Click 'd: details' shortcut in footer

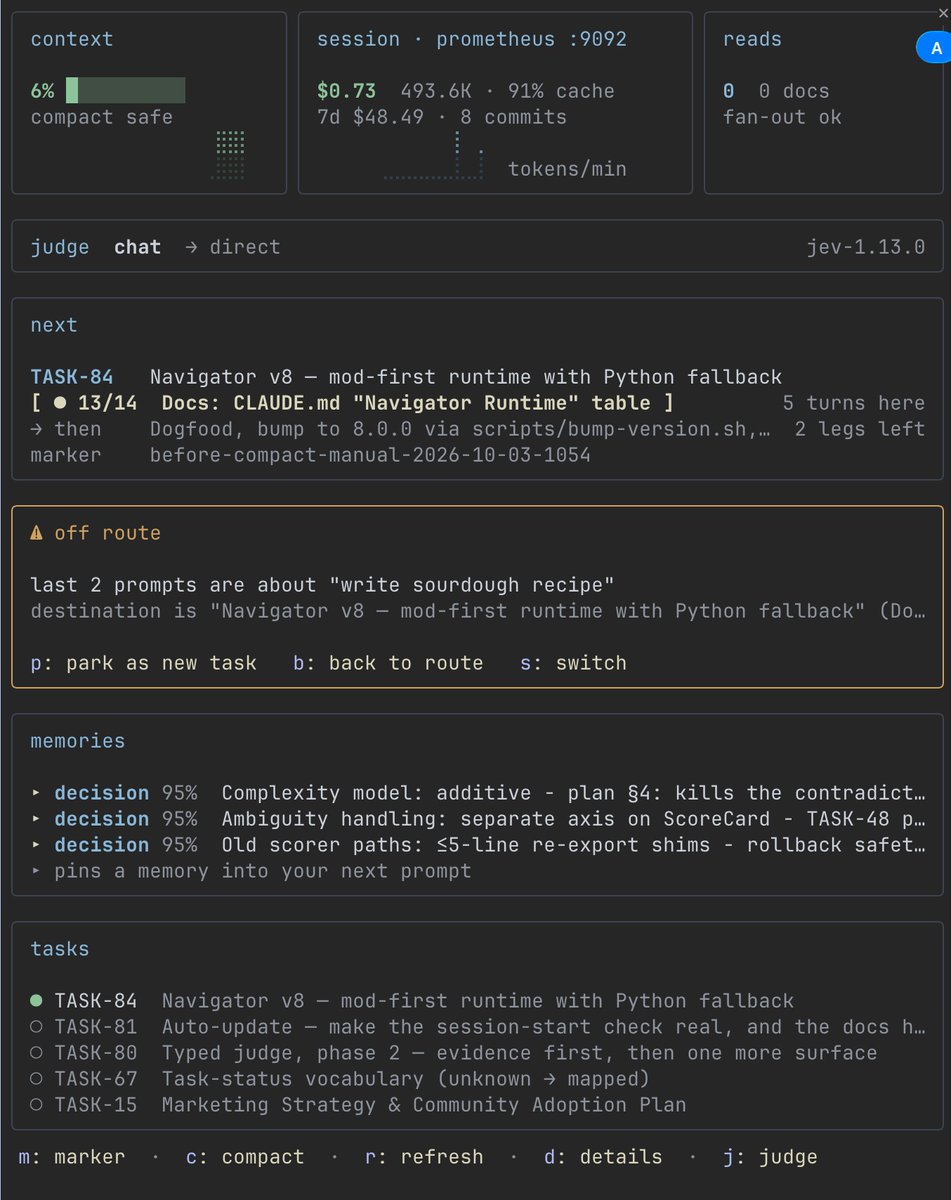point(603,1157)
